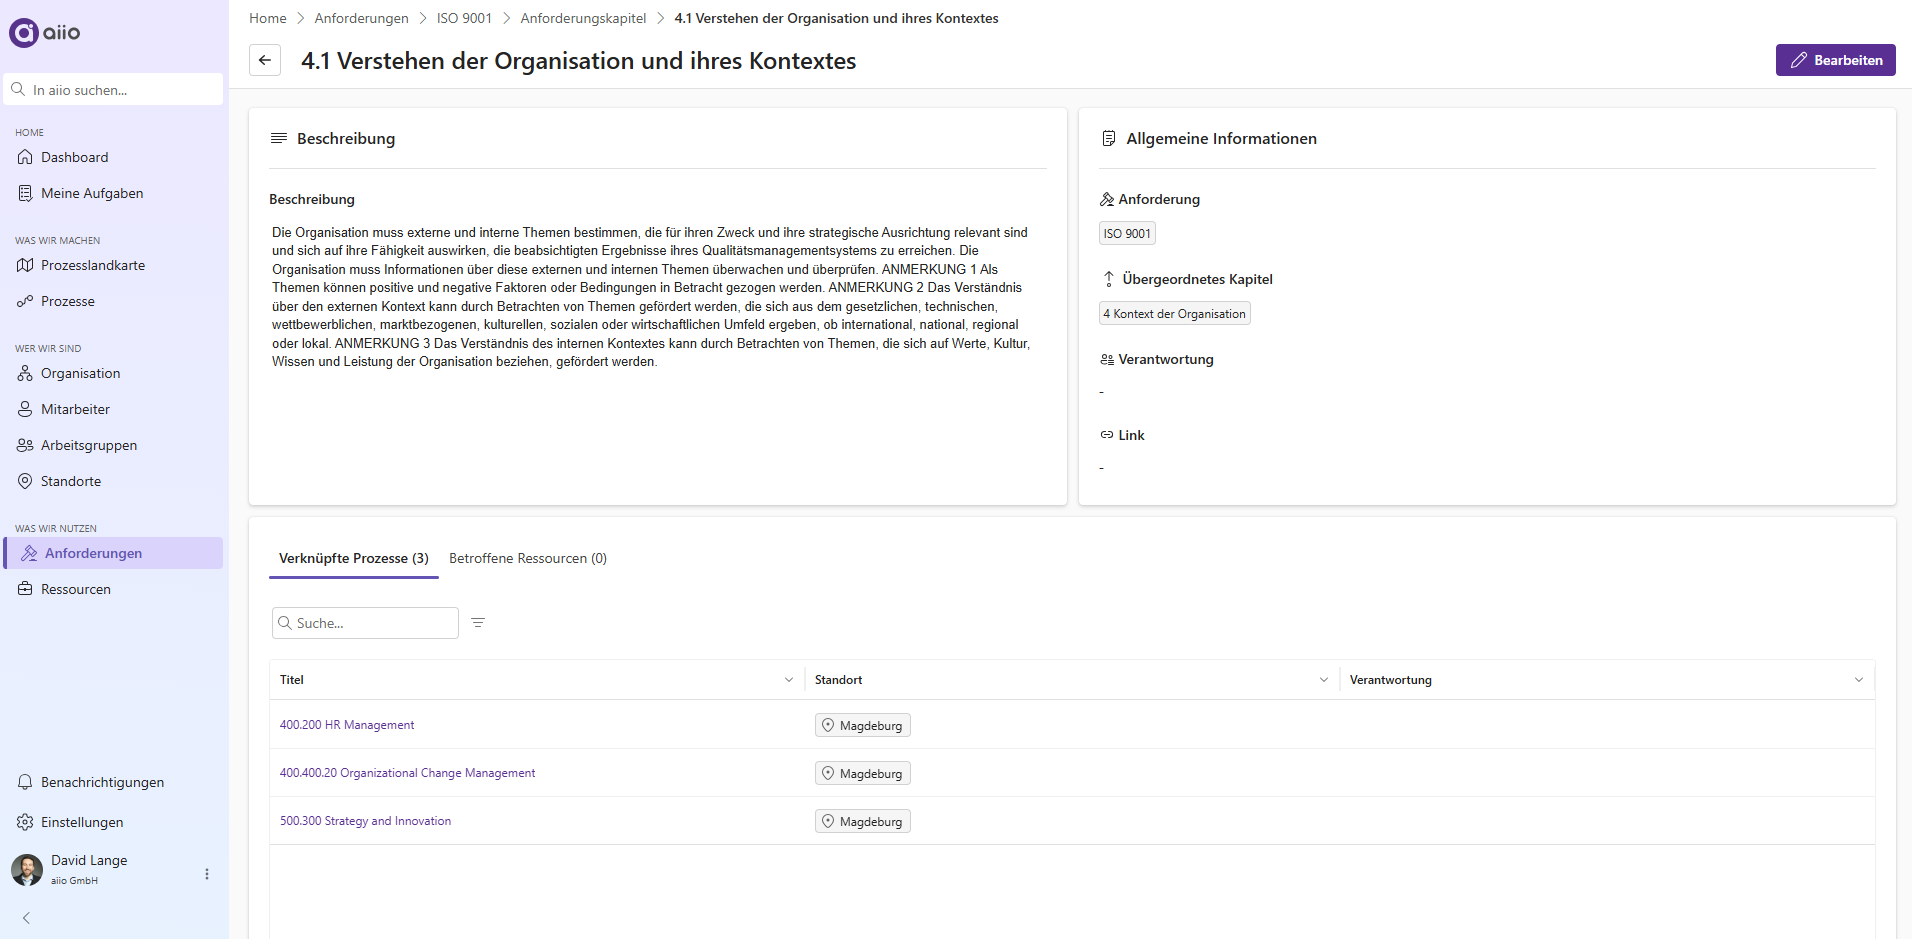Click the Benachrichtigungen bell icon
The image size is (1912, 939).
(25, 782)
